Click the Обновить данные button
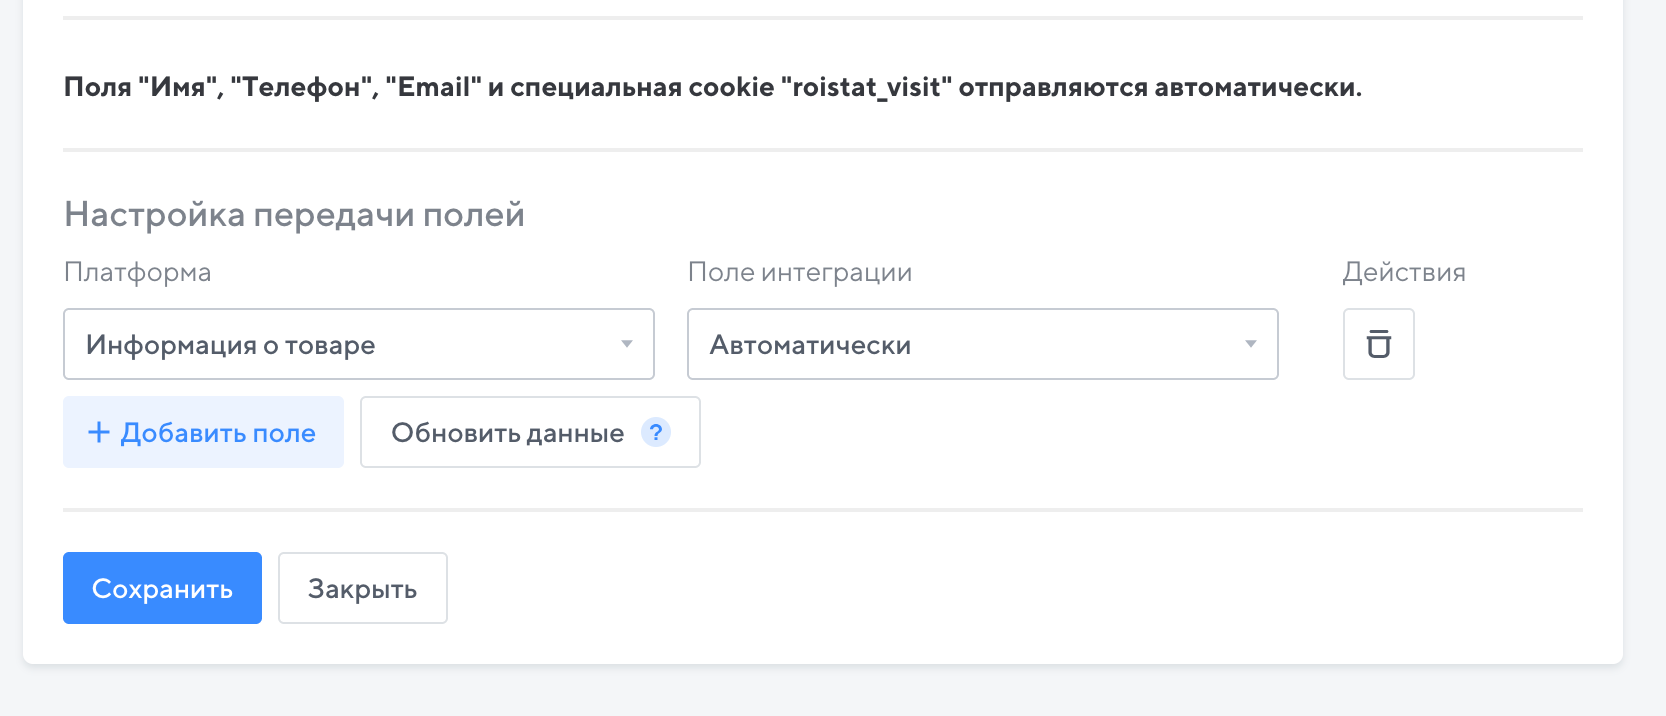The height and width of the screenshot is (716, 1666). click(x=507, y=433)
